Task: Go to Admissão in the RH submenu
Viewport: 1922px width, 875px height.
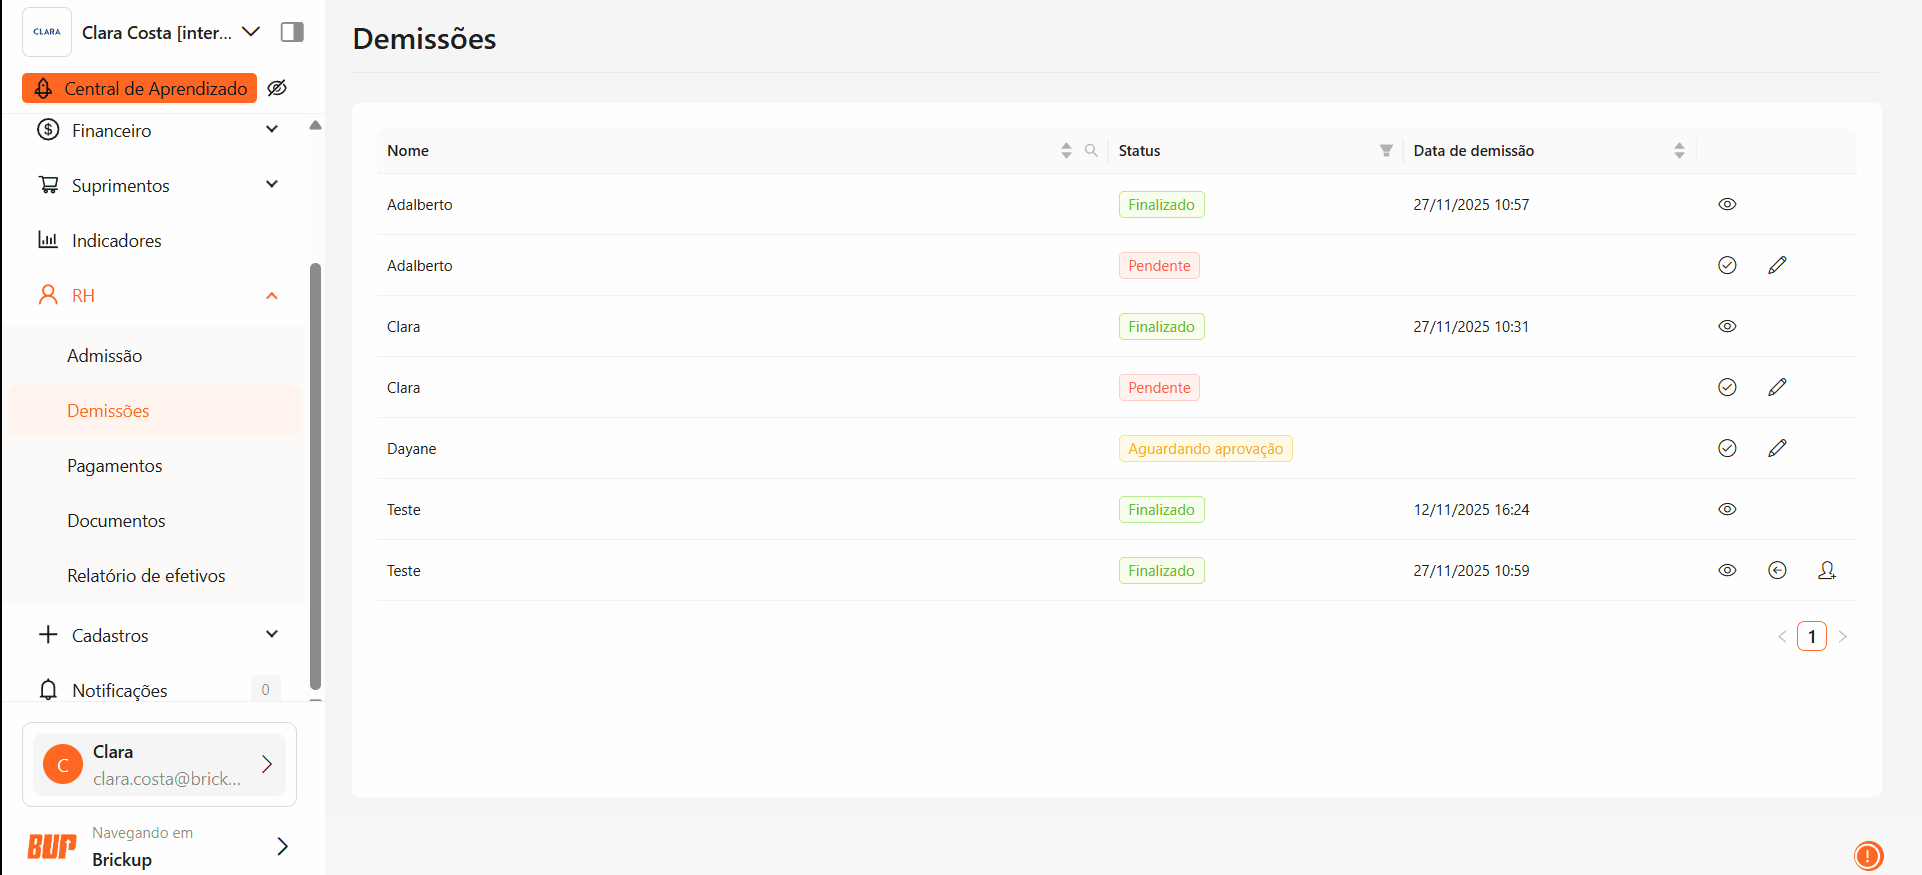Action: pyautogui.click(x=105, y=356)
